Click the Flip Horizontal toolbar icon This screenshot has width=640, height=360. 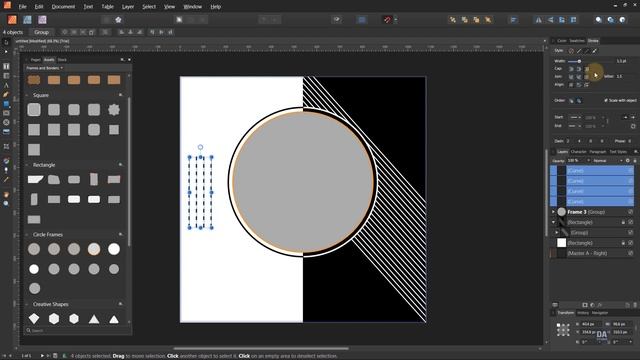(538, 20)
